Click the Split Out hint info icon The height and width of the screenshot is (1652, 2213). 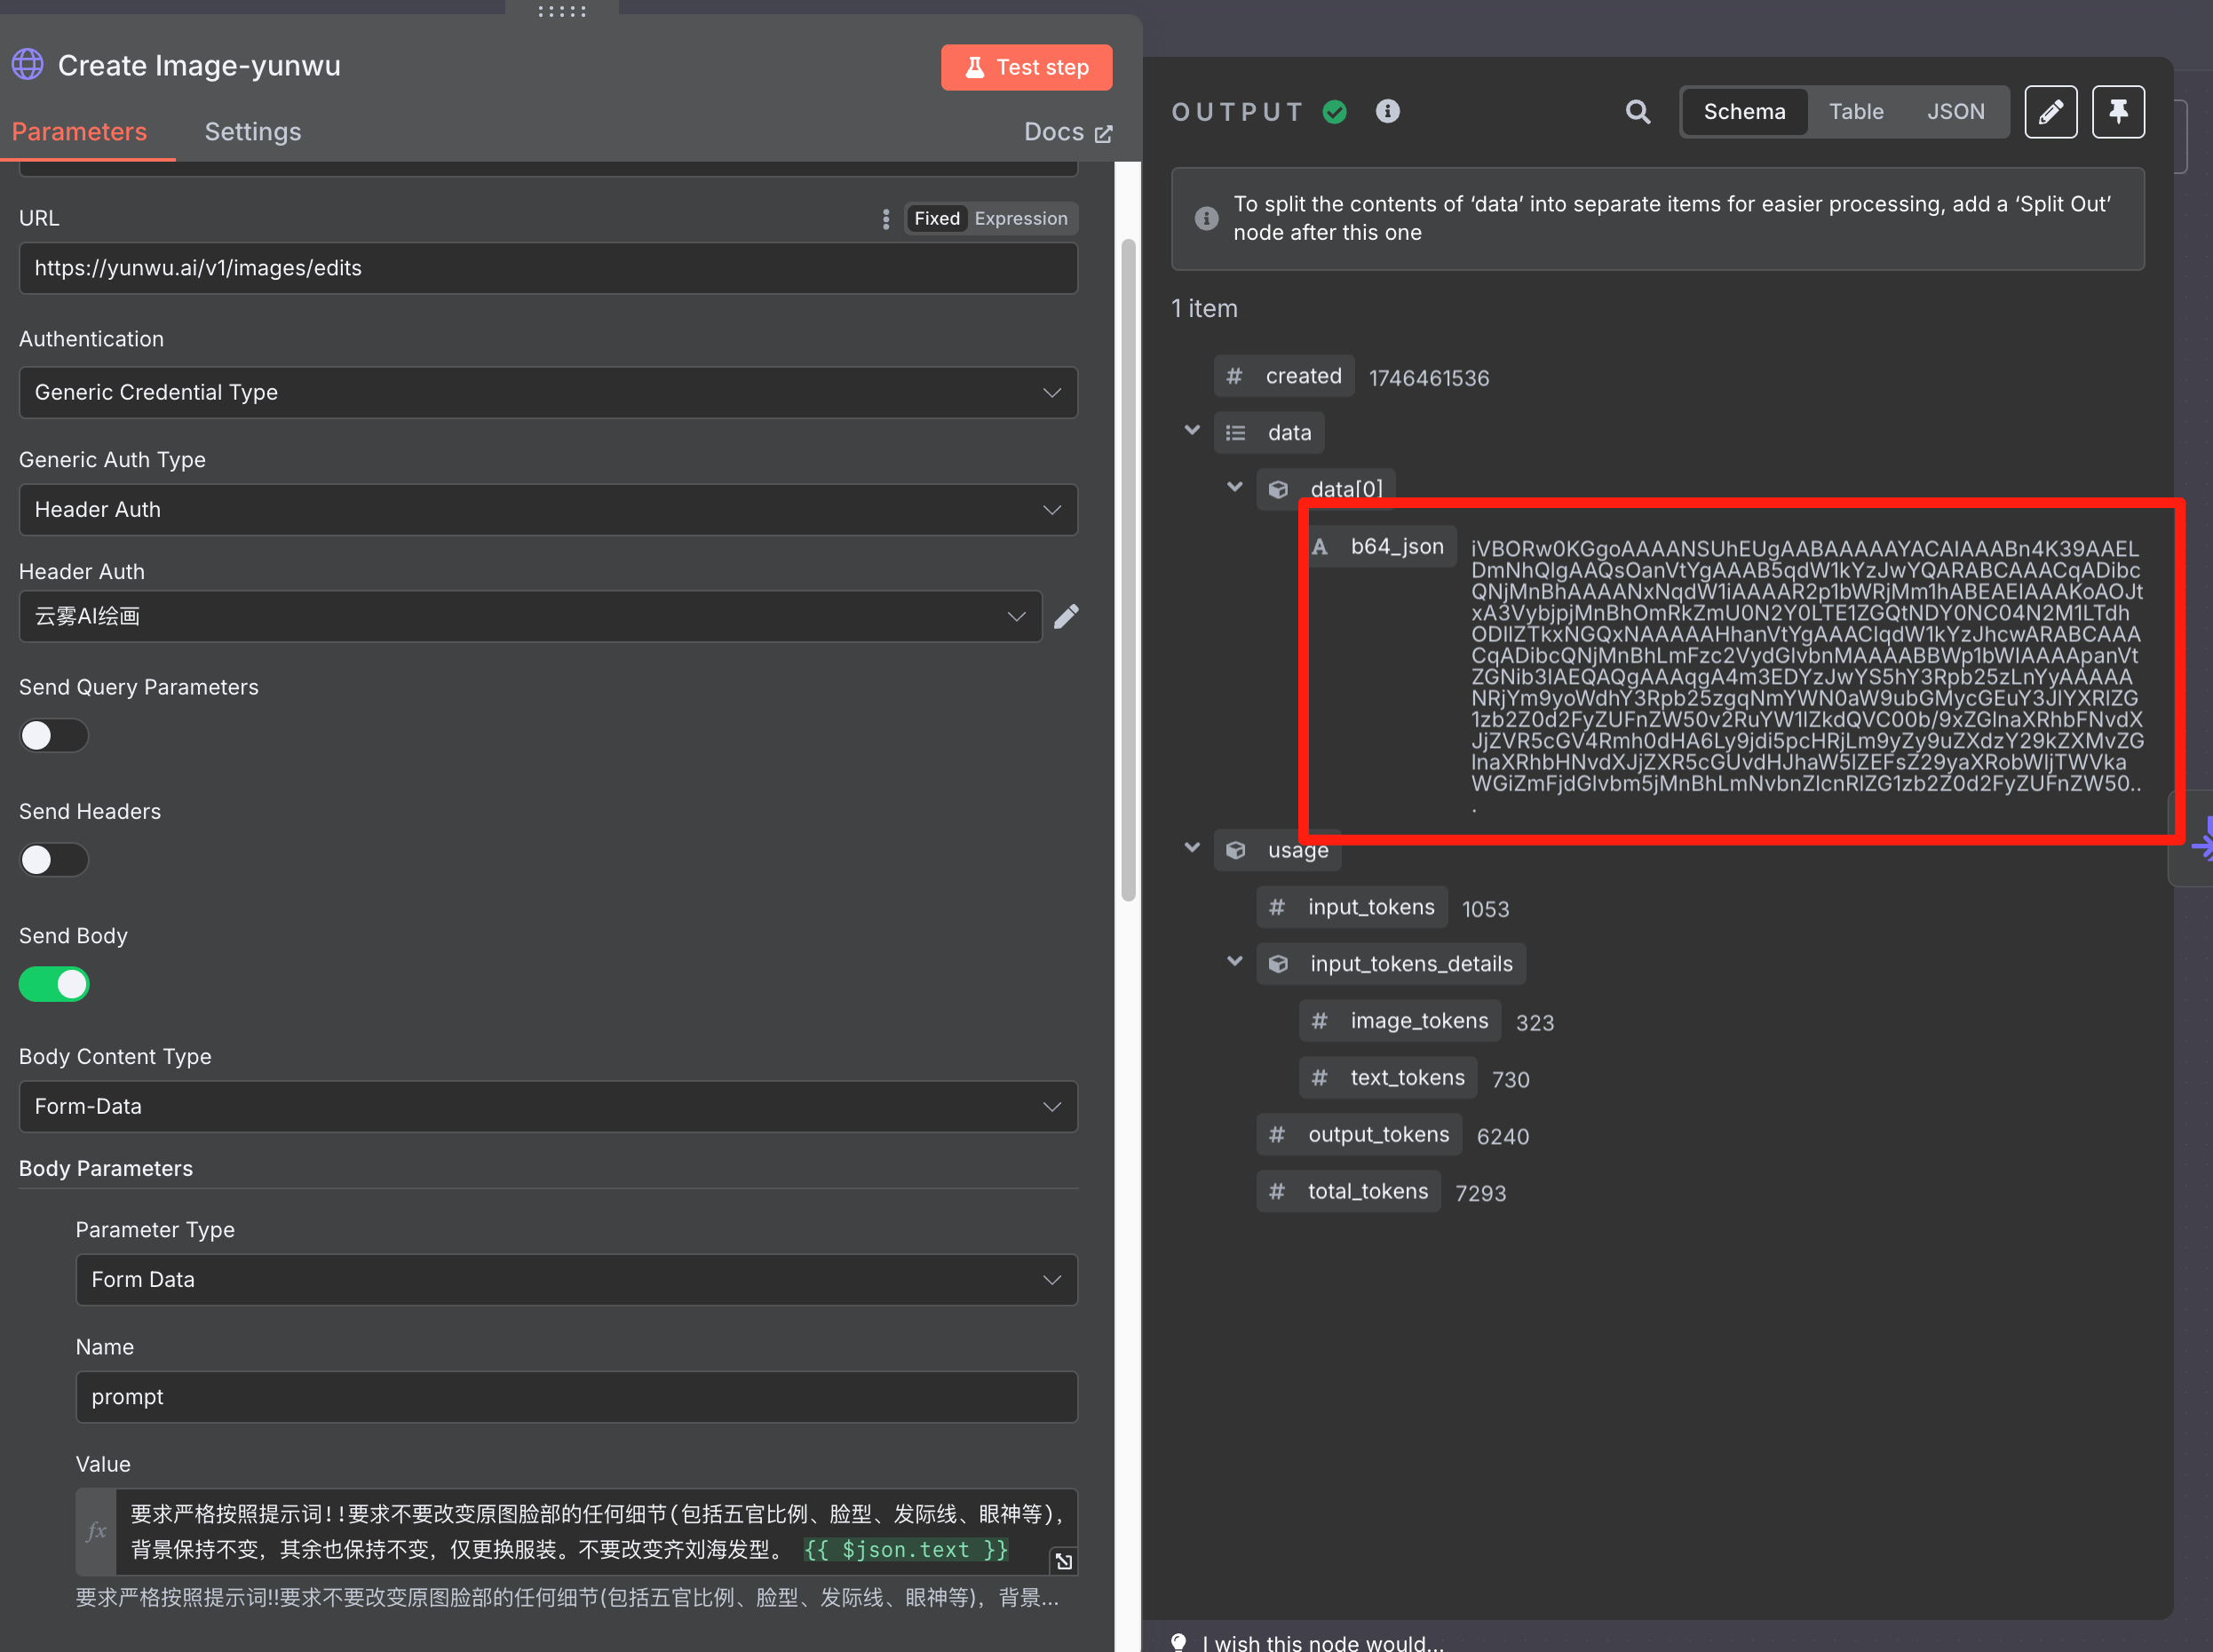1206,218
